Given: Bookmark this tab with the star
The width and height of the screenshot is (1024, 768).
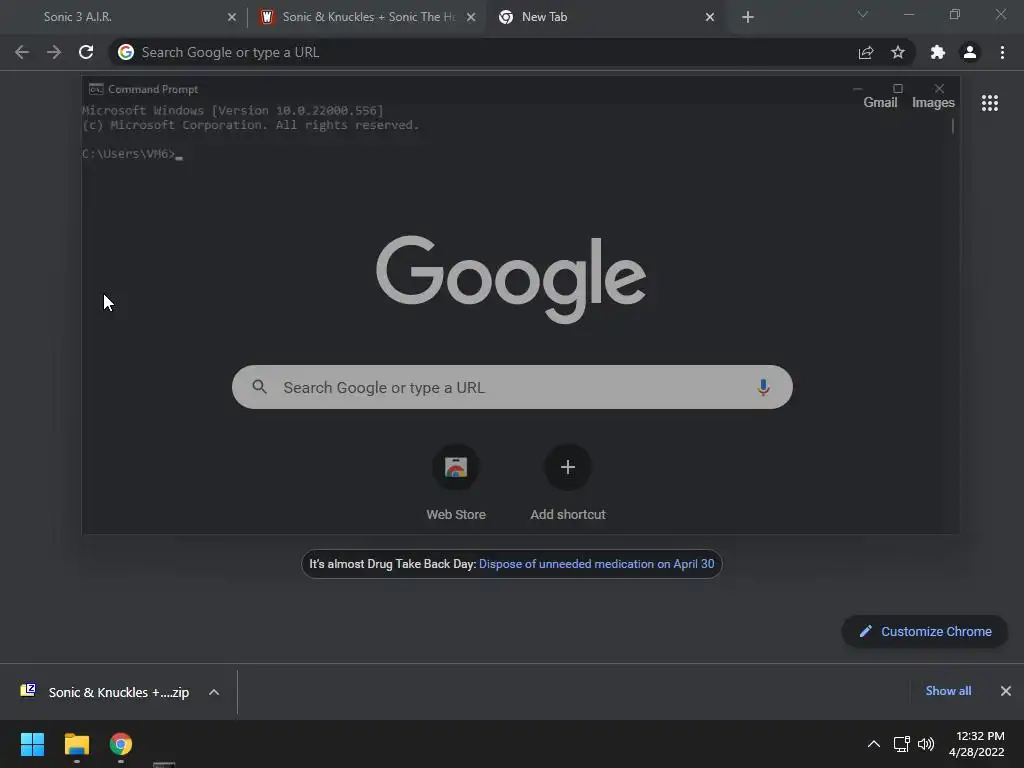Looking at the screenshot, I should (898, 52).
